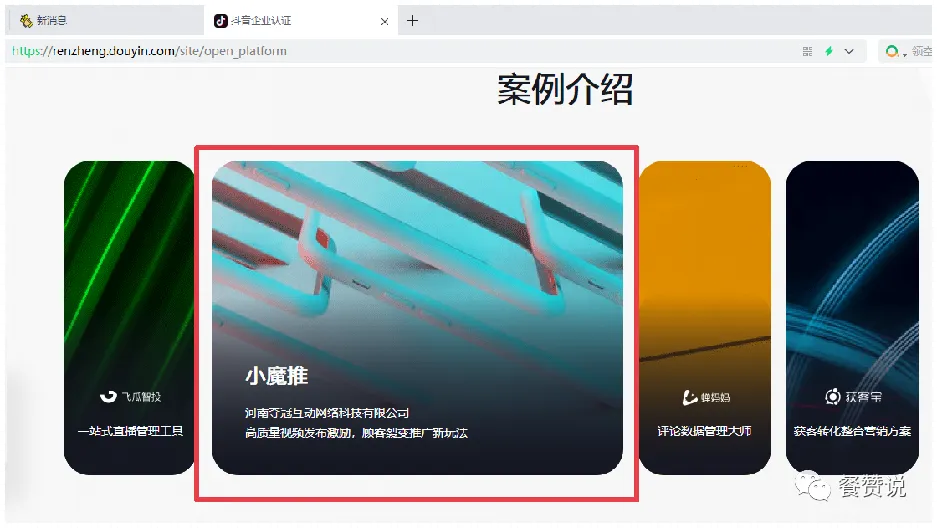Image resolution: width=937 pixels, height=528 pixels.
Task: Close the 抖音企业认证 tab
Action: tap(384, 22)
